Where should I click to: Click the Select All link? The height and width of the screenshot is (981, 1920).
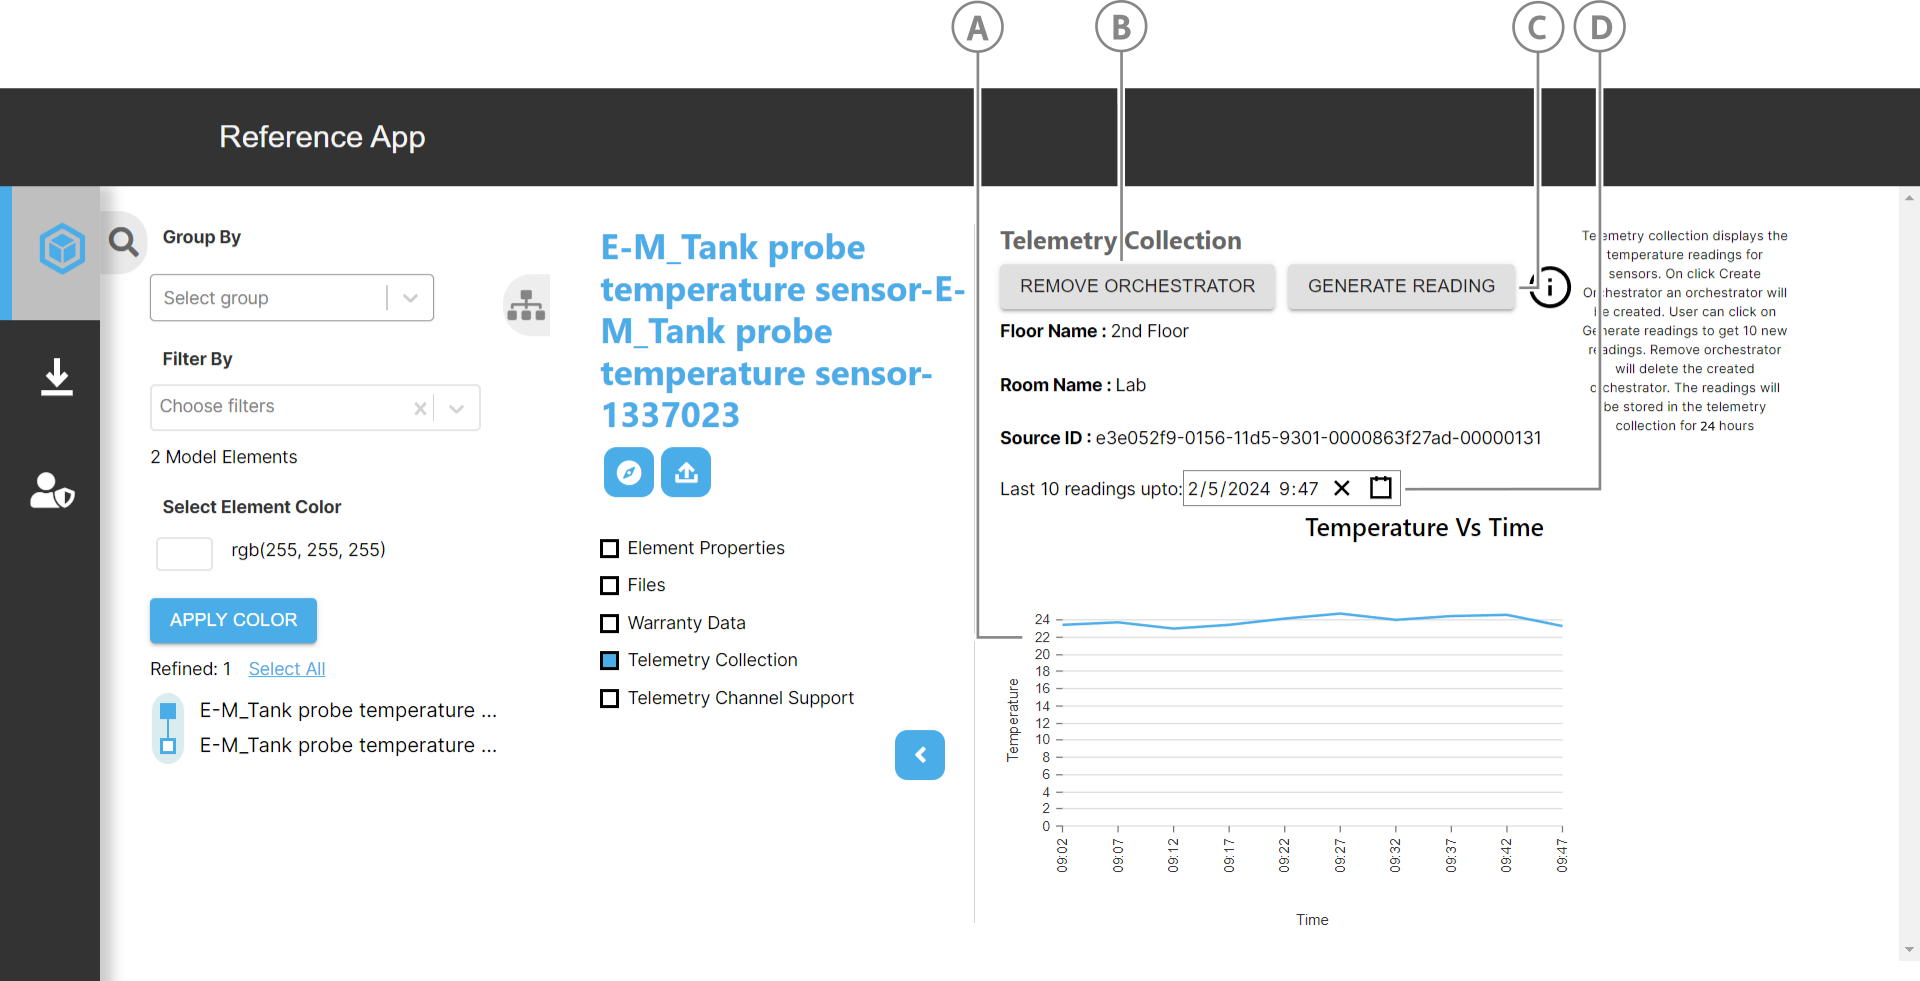286,668
